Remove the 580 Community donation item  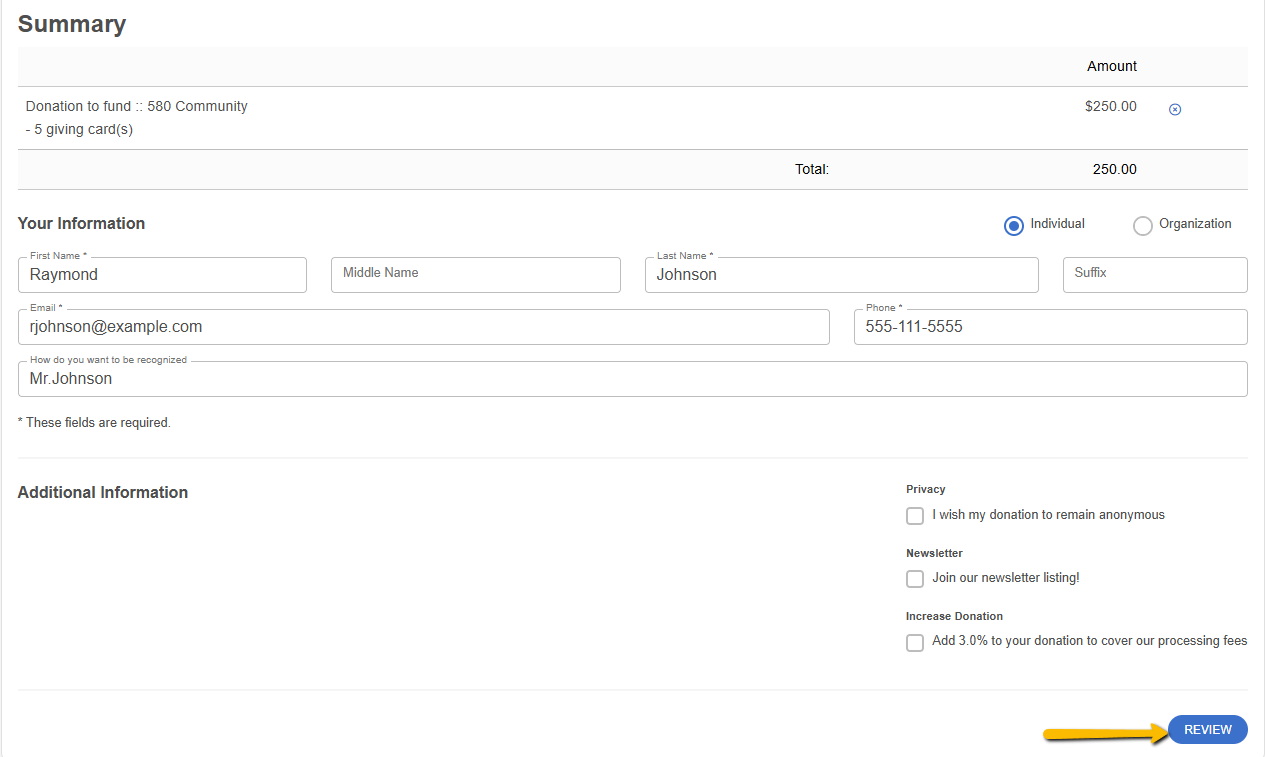[x=1175, y=109]
